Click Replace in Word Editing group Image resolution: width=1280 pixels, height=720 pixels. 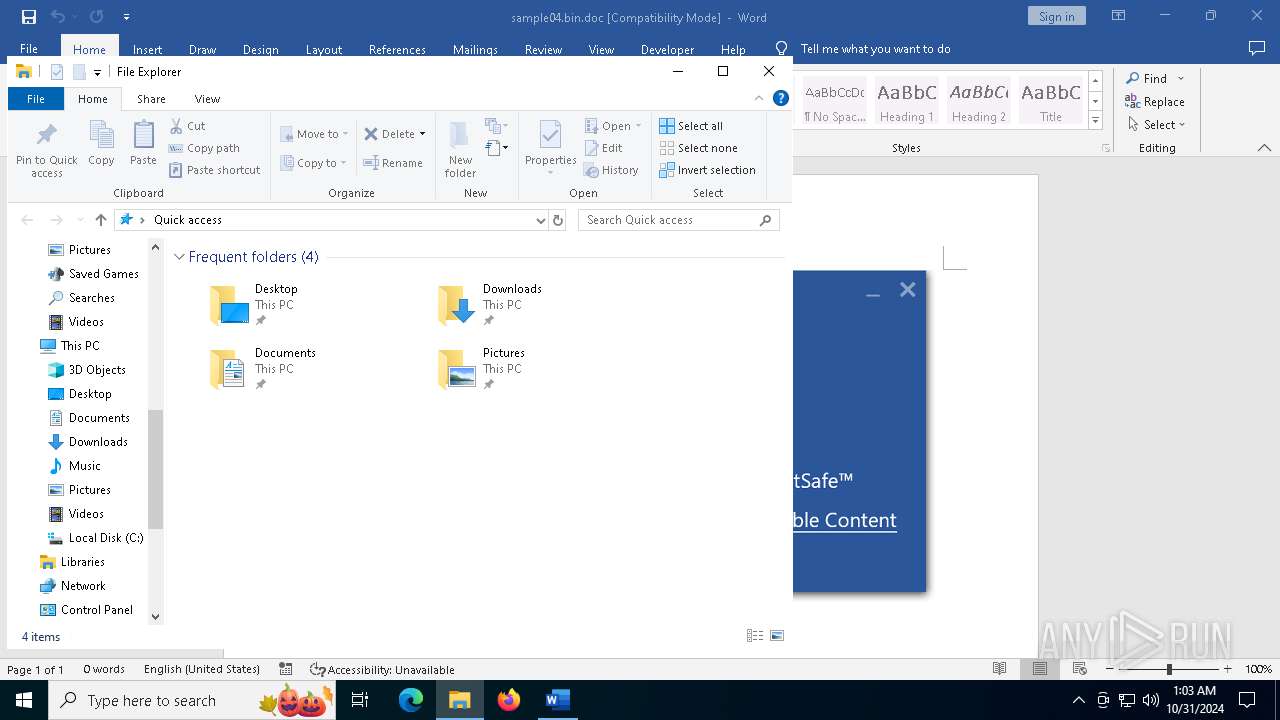coord(1155,101)
